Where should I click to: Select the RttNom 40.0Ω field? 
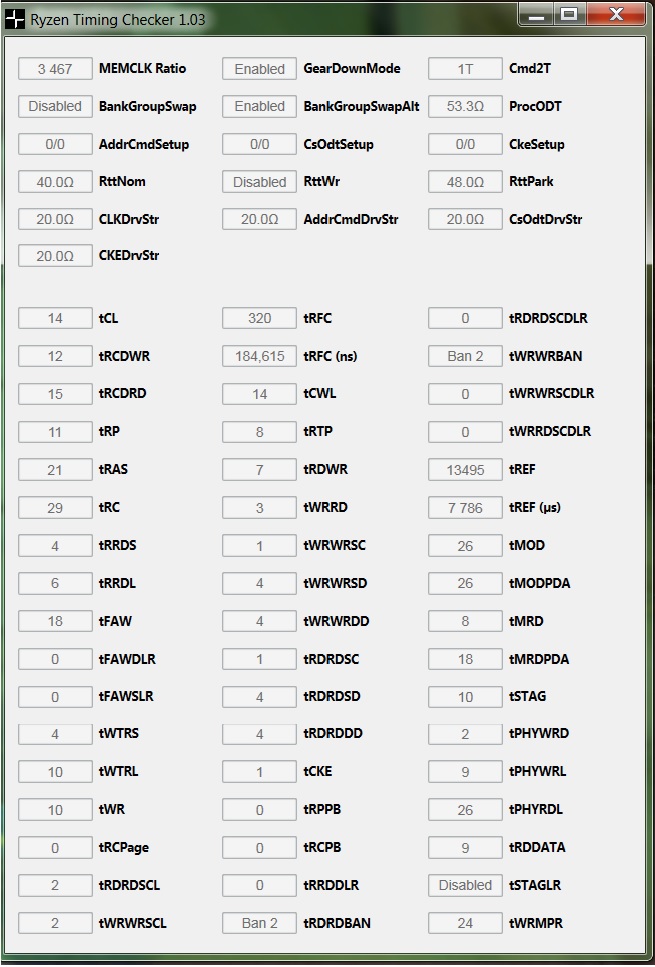pyautogui.click(x=55, y=182)
